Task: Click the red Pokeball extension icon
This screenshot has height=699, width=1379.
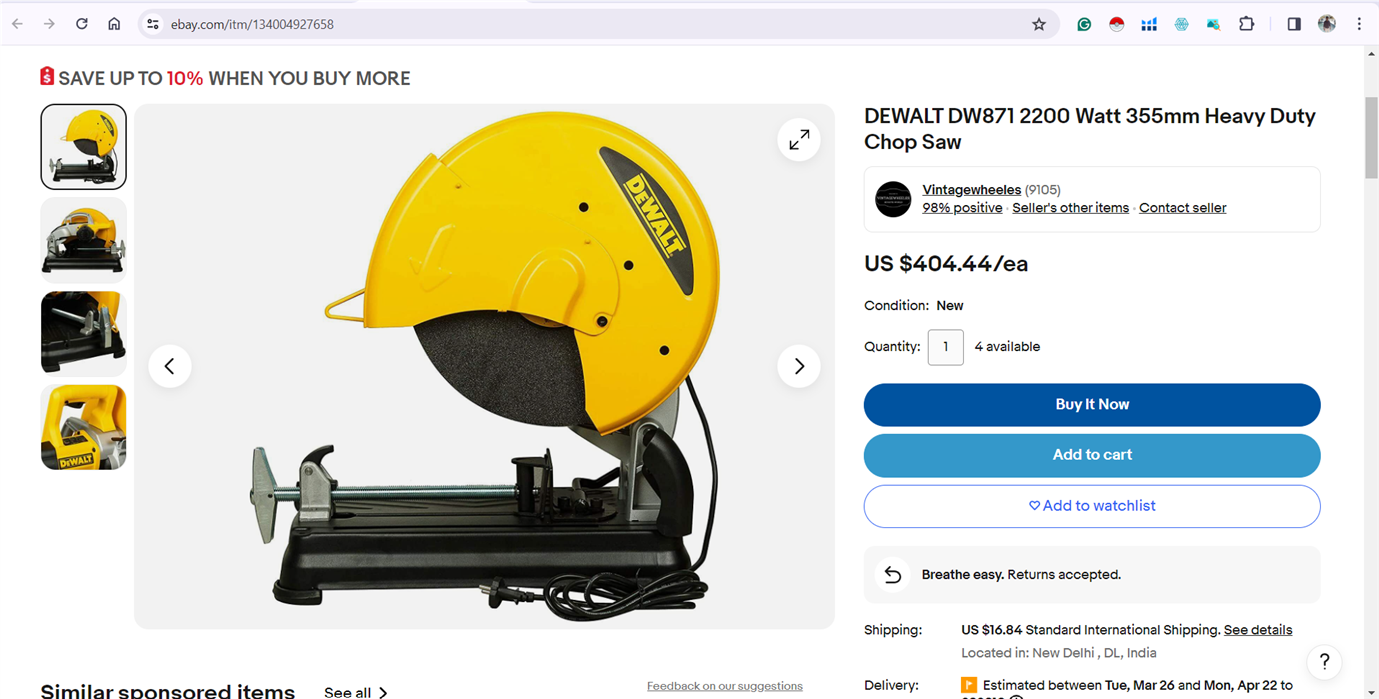Action: pos(1117,24)
